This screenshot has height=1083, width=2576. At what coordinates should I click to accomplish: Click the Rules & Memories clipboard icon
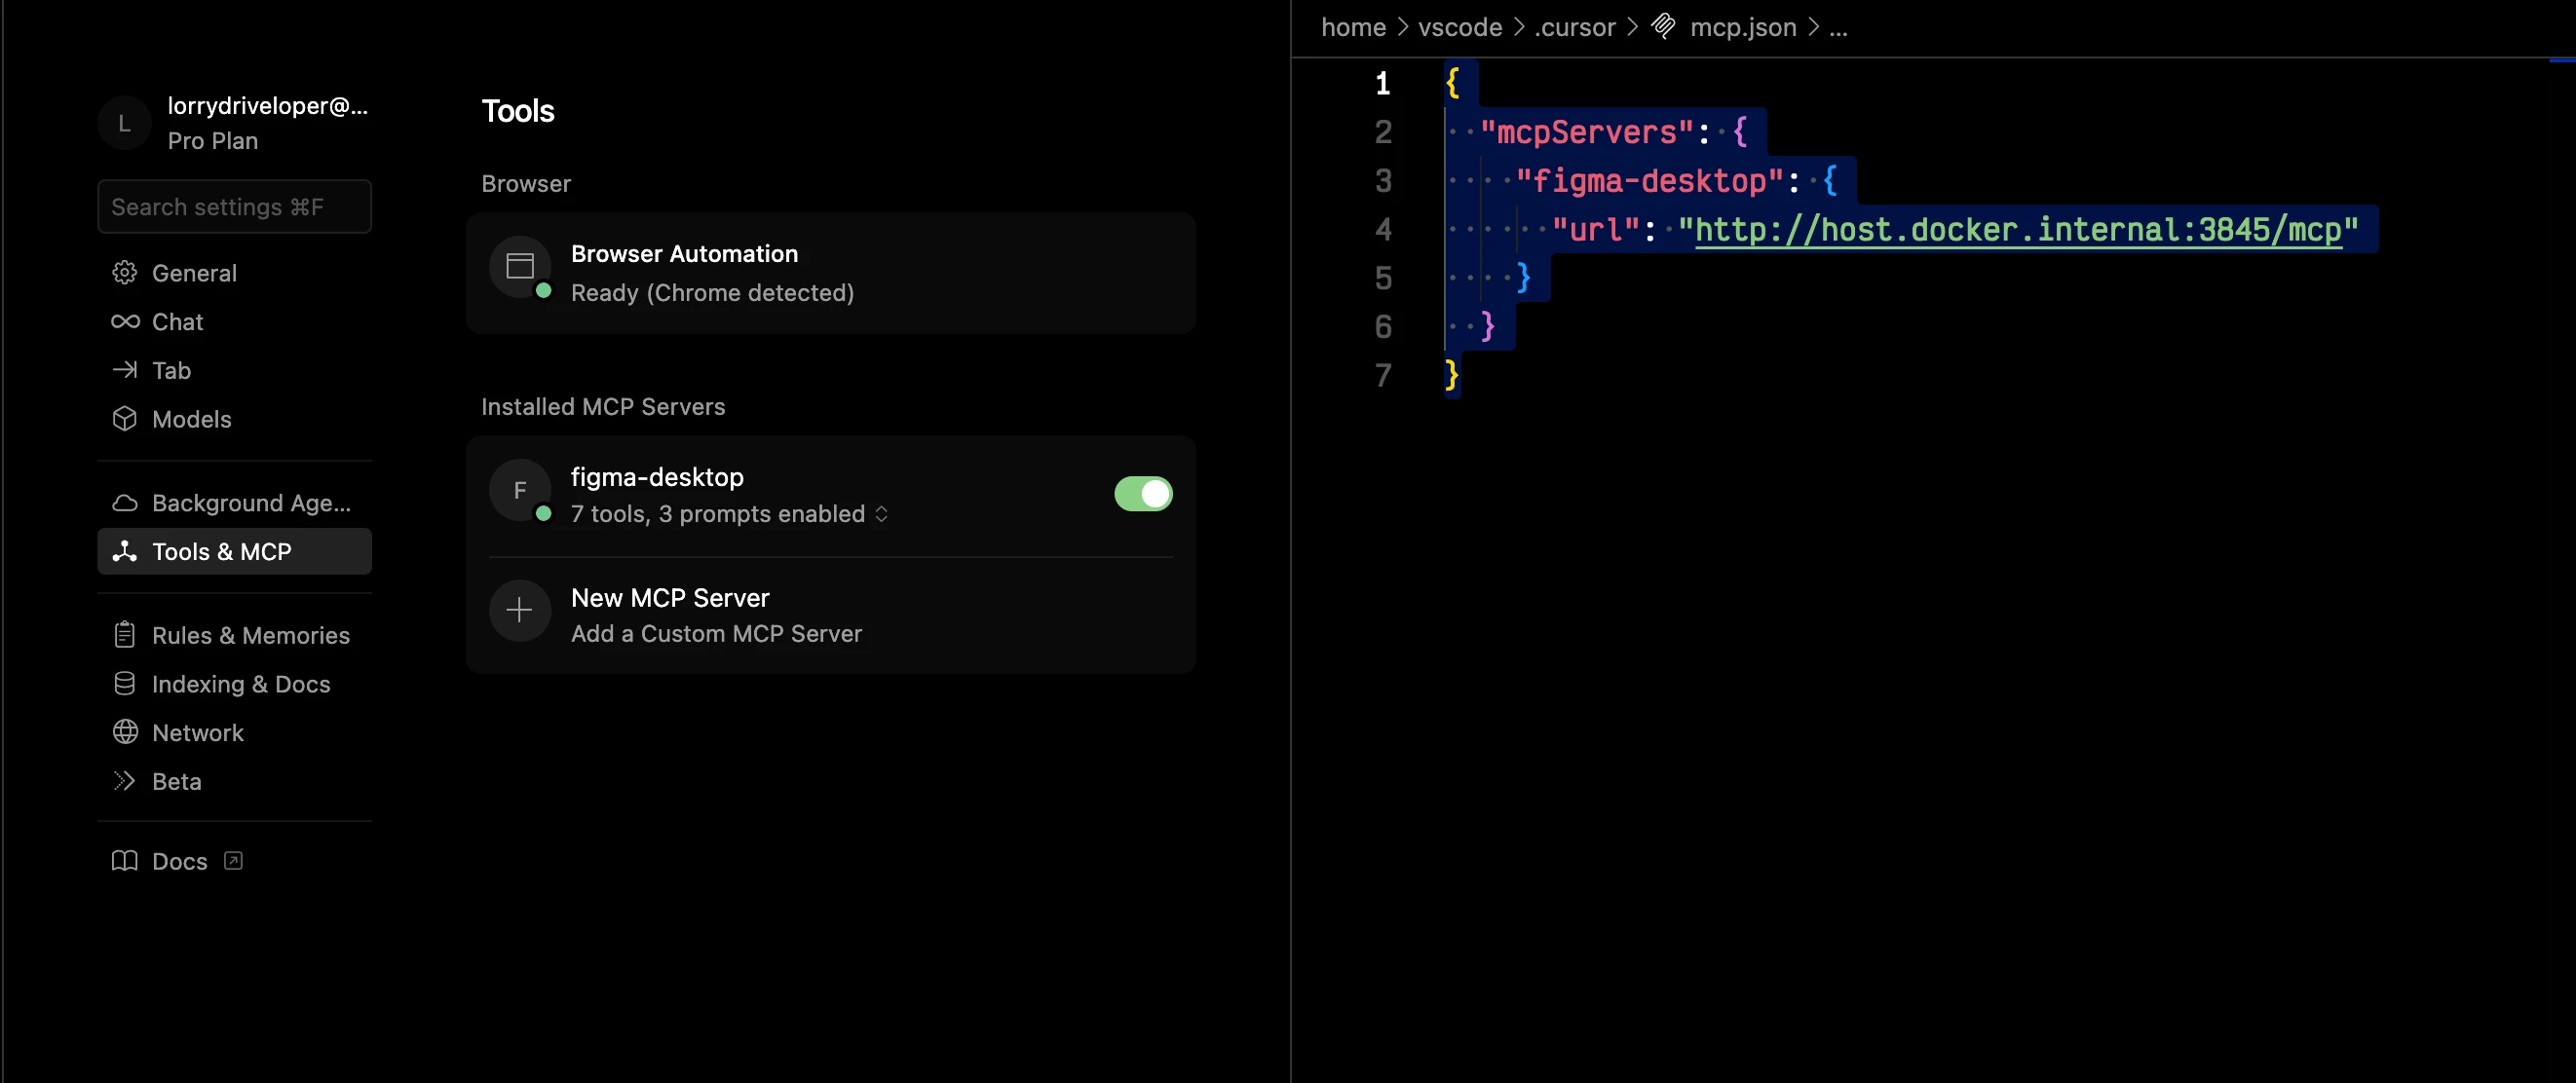[x=124, y=635]
